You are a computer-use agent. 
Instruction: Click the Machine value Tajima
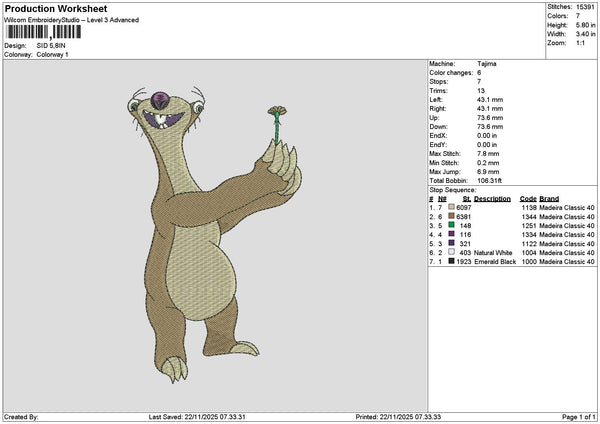pyautogui.click(x=487, y=64)
